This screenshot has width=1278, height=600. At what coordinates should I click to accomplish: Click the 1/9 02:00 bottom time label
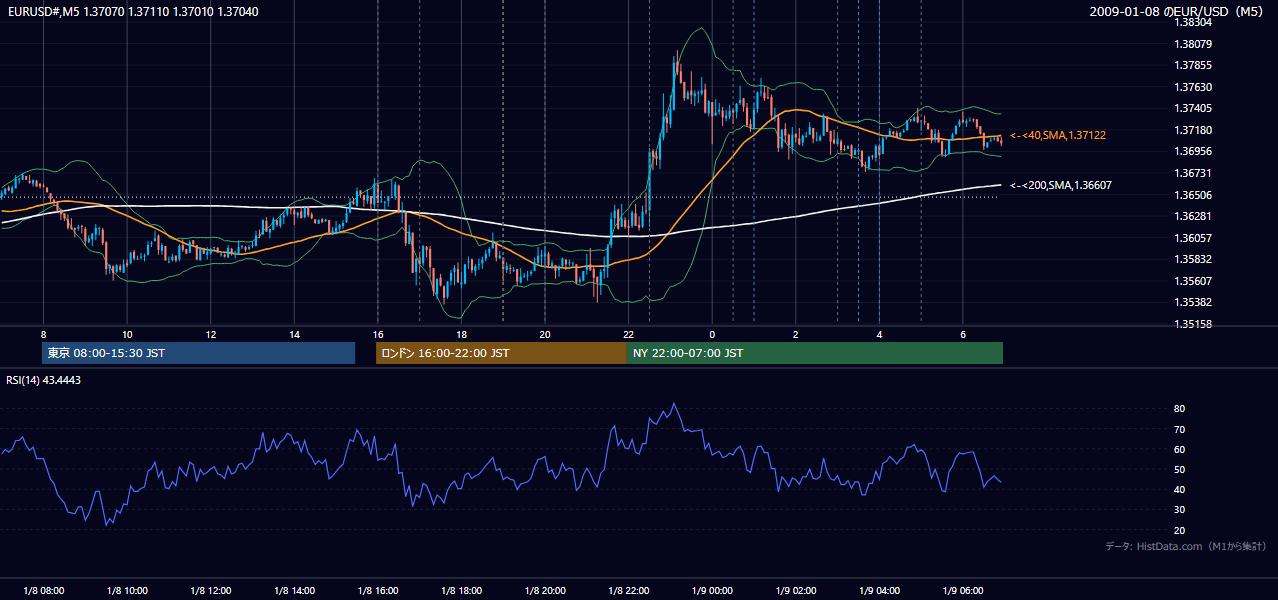click(795, 591)
